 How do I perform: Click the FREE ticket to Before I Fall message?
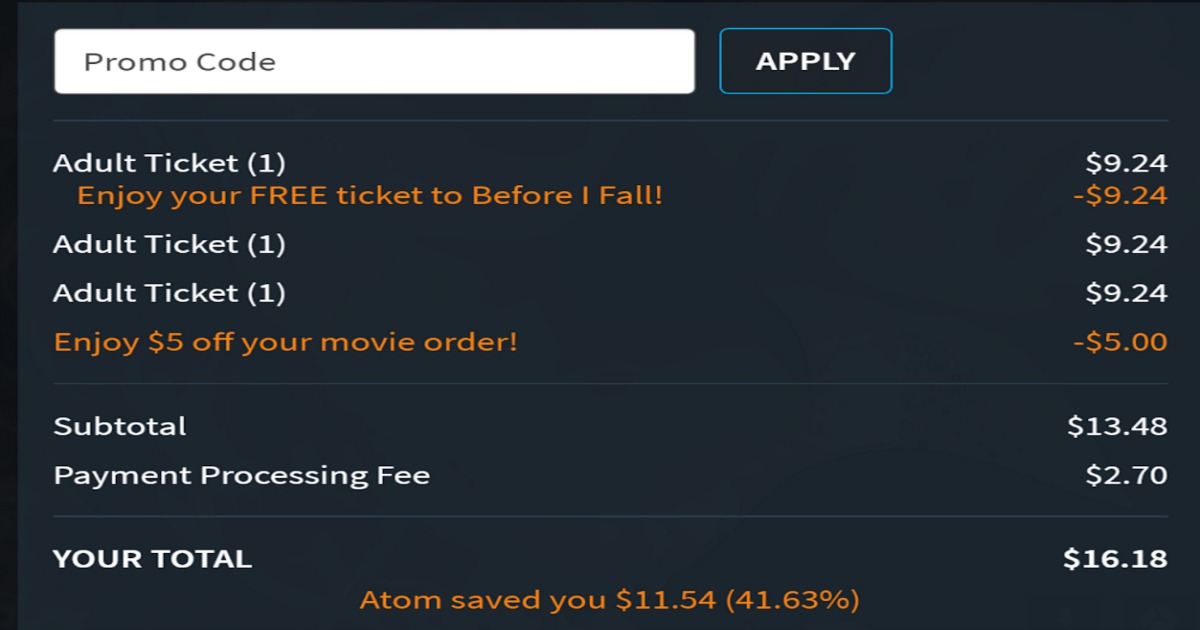click(370, 195)
